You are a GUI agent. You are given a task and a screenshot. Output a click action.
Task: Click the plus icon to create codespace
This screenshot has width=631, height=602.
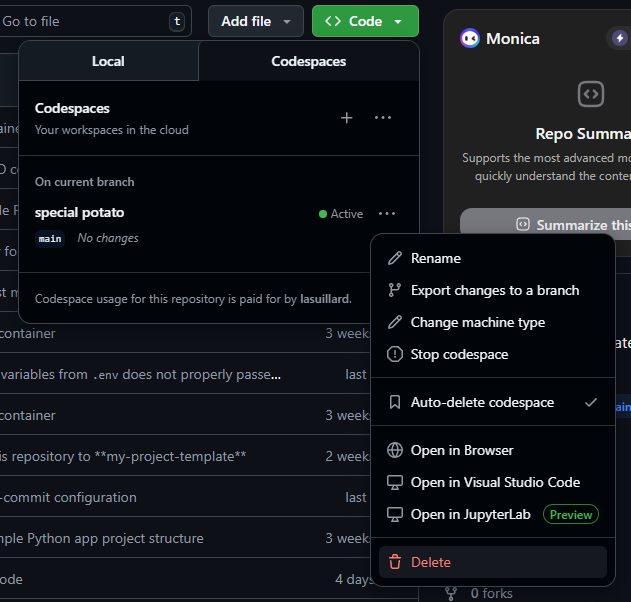(x=347, y=118)
